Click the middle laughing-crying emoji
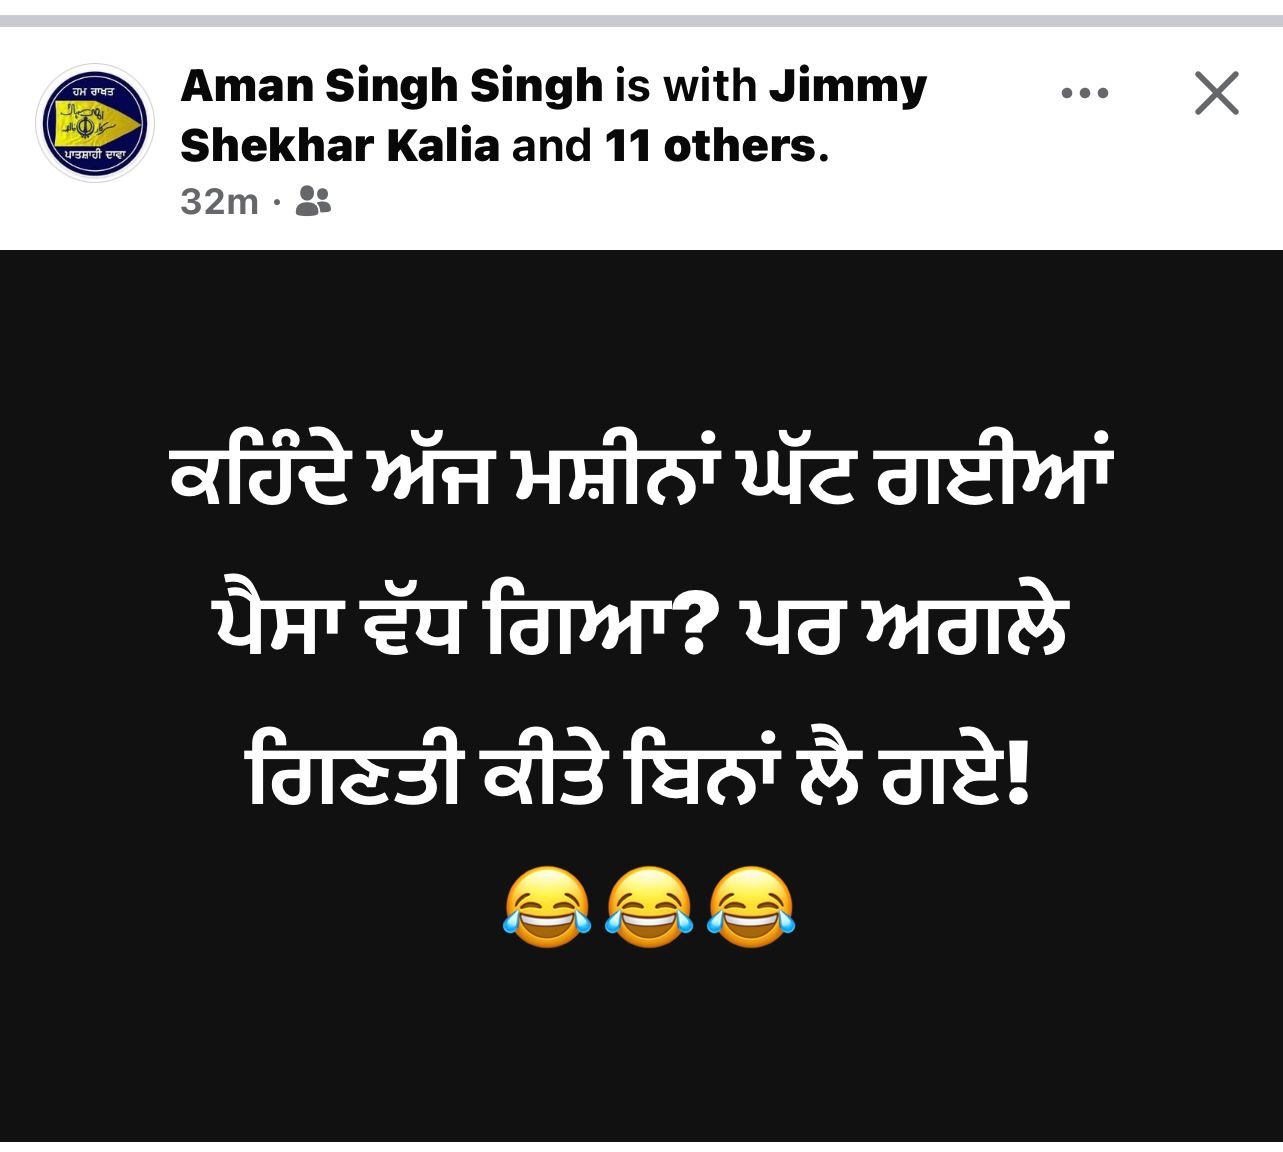Screen dimensions: 1283x1152 tap(648, 907)
